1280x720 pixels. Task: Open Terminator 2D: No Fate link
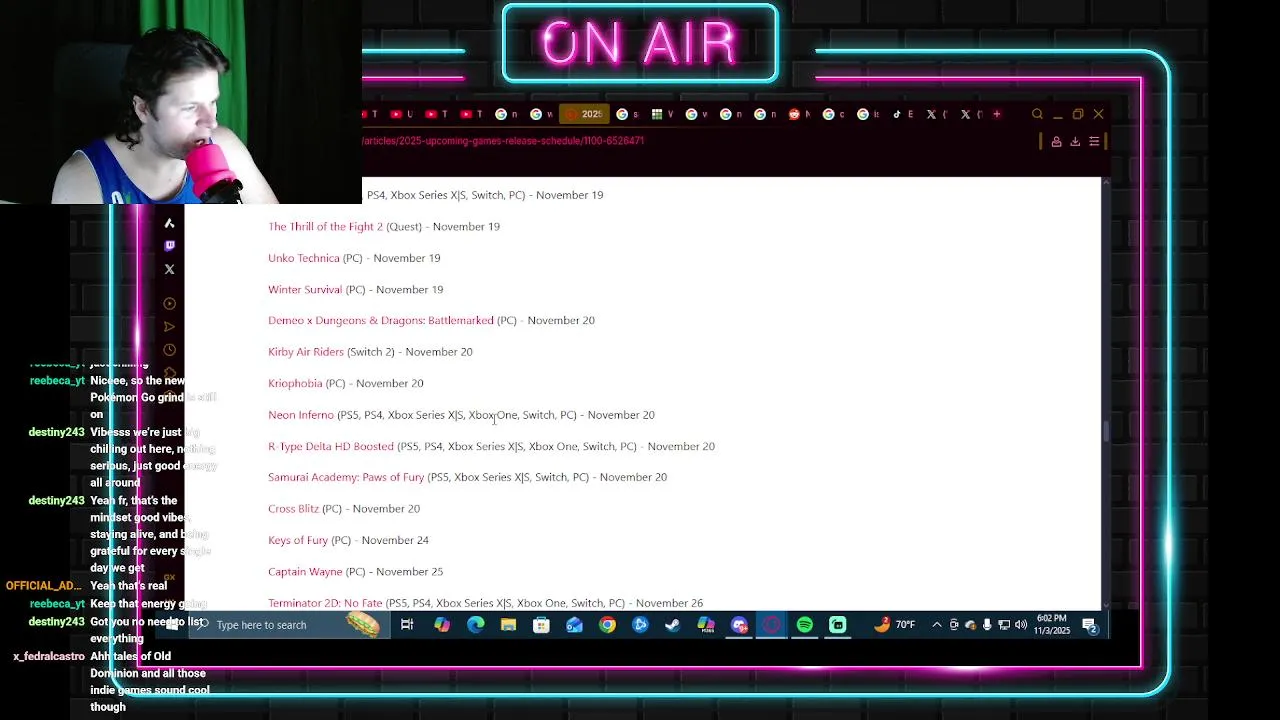coord(325,603)
